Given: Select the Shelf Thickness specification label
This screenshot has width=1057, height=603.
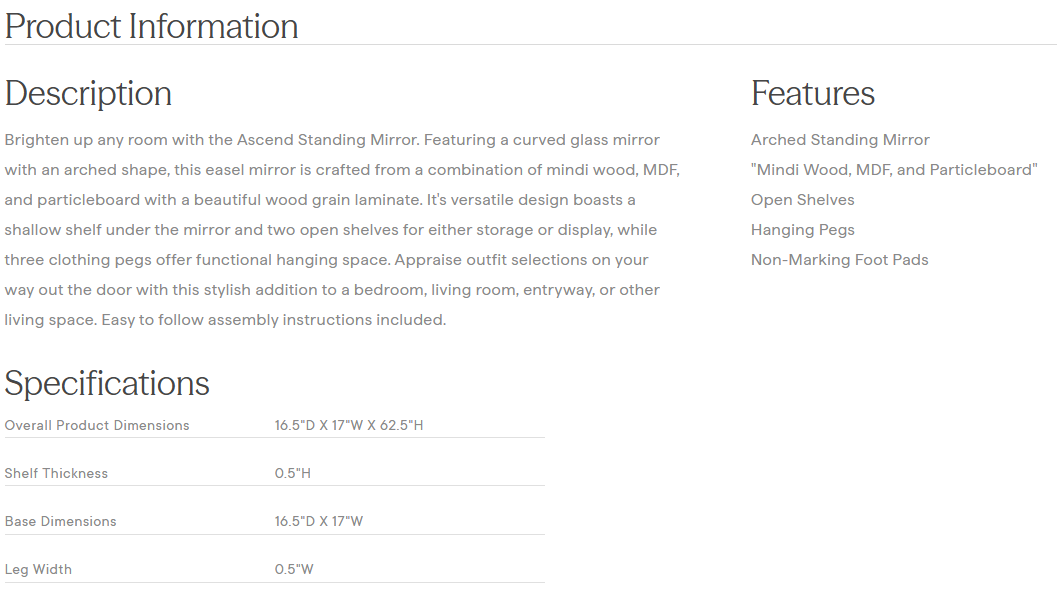Looking at the screenshot, I should click(56, 473).
